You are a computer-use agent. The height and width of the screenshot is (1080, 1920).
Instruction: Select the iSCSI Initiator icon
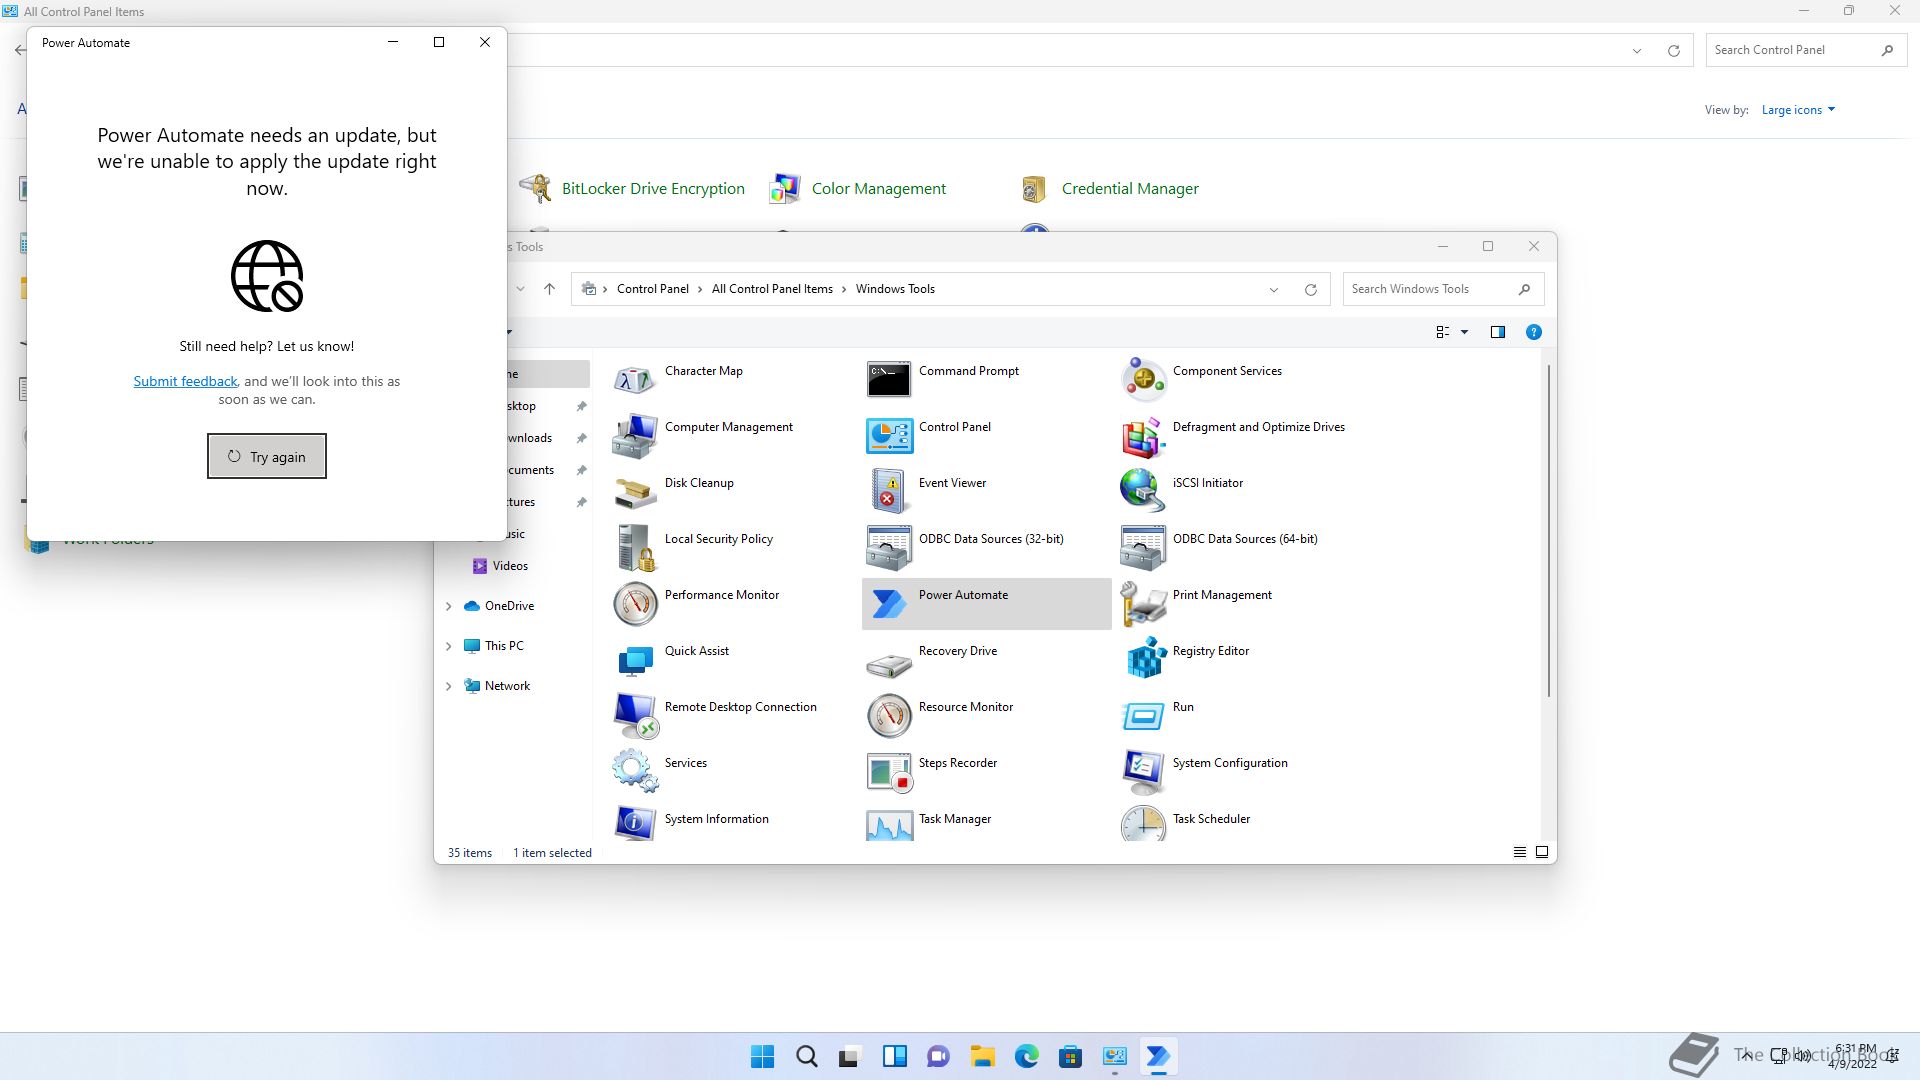point(1143,491)
